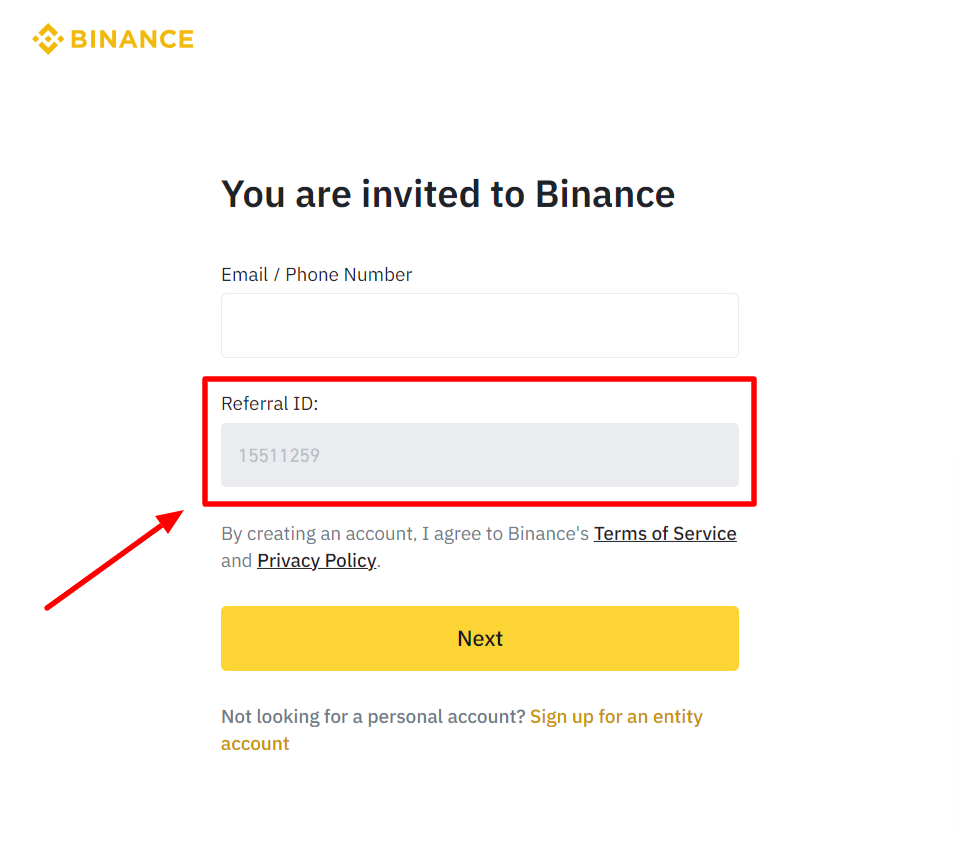Click the Binance diamond logo icon

click(48, 39)
